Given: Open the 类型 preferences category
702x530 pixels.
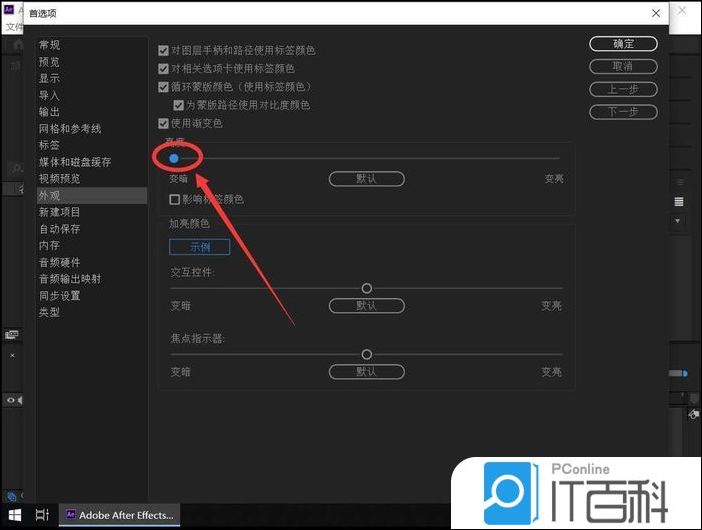Looking at the screenshot, I should coord(49,312).
